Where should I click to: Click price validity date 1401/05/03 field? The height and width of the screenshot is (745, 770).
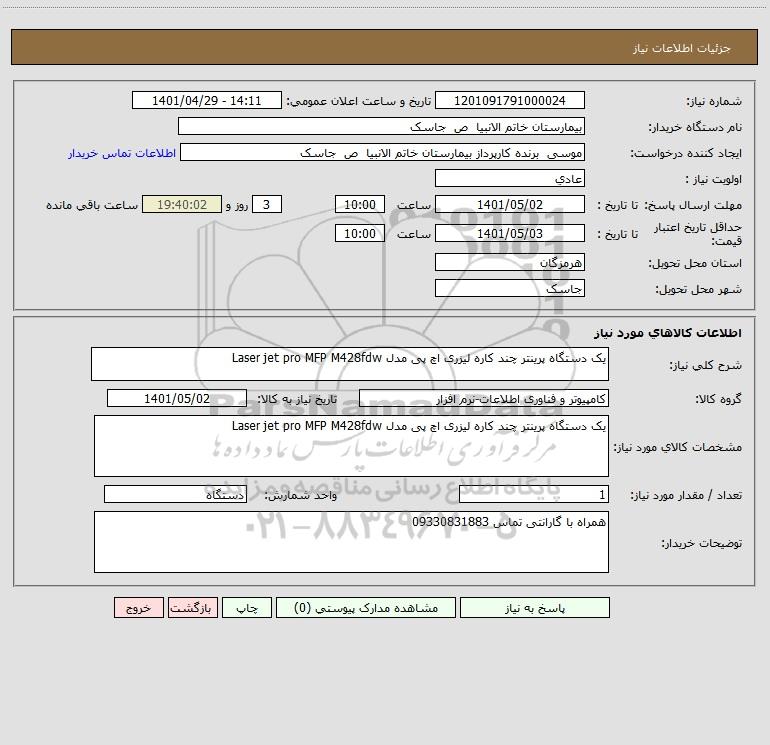coord(510,233)
